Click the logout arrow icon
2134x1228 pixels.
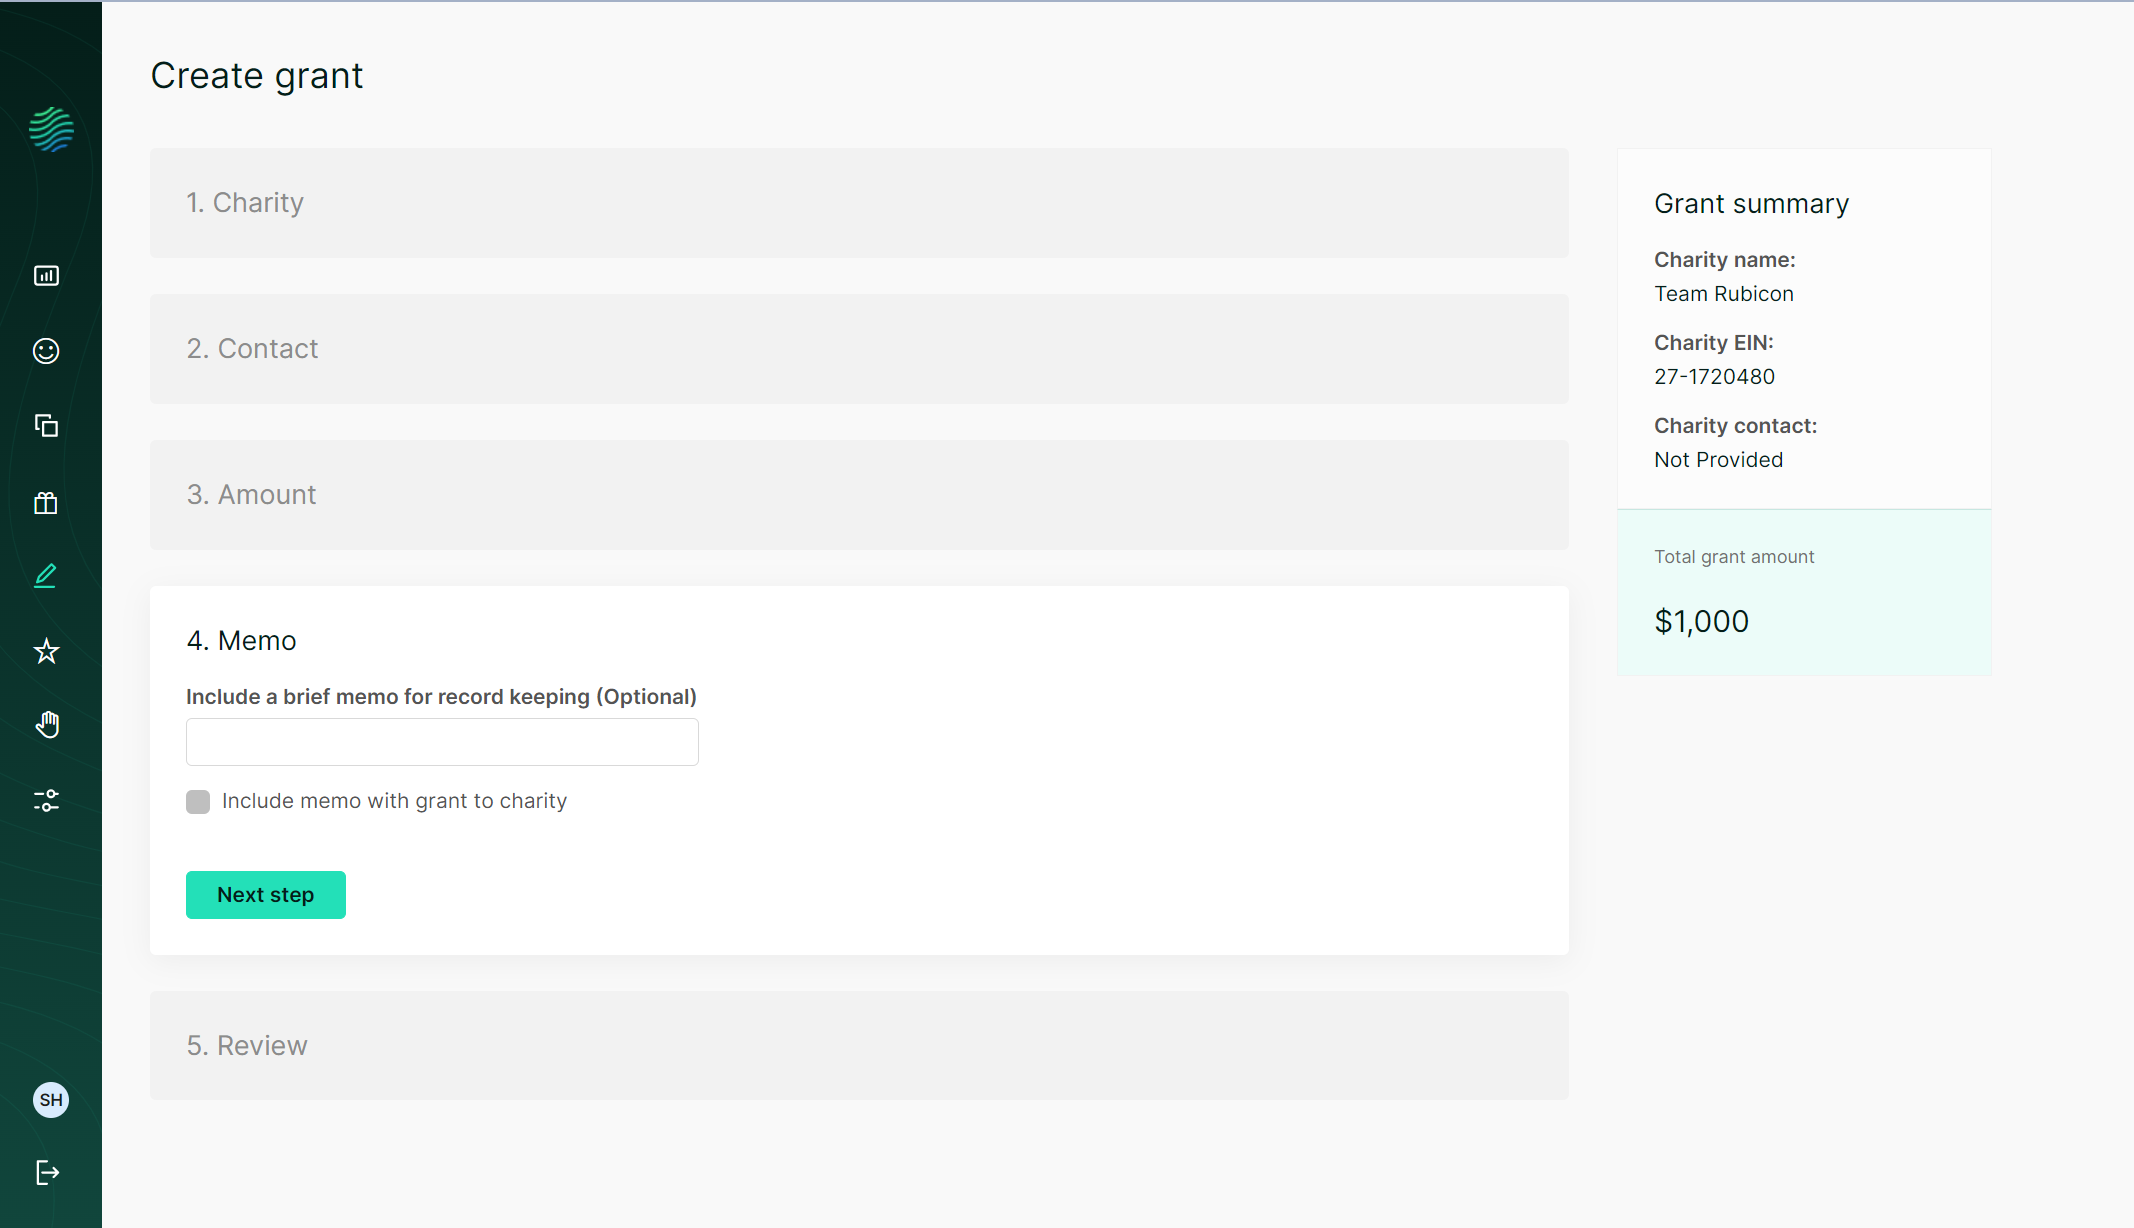(47, 1172)
